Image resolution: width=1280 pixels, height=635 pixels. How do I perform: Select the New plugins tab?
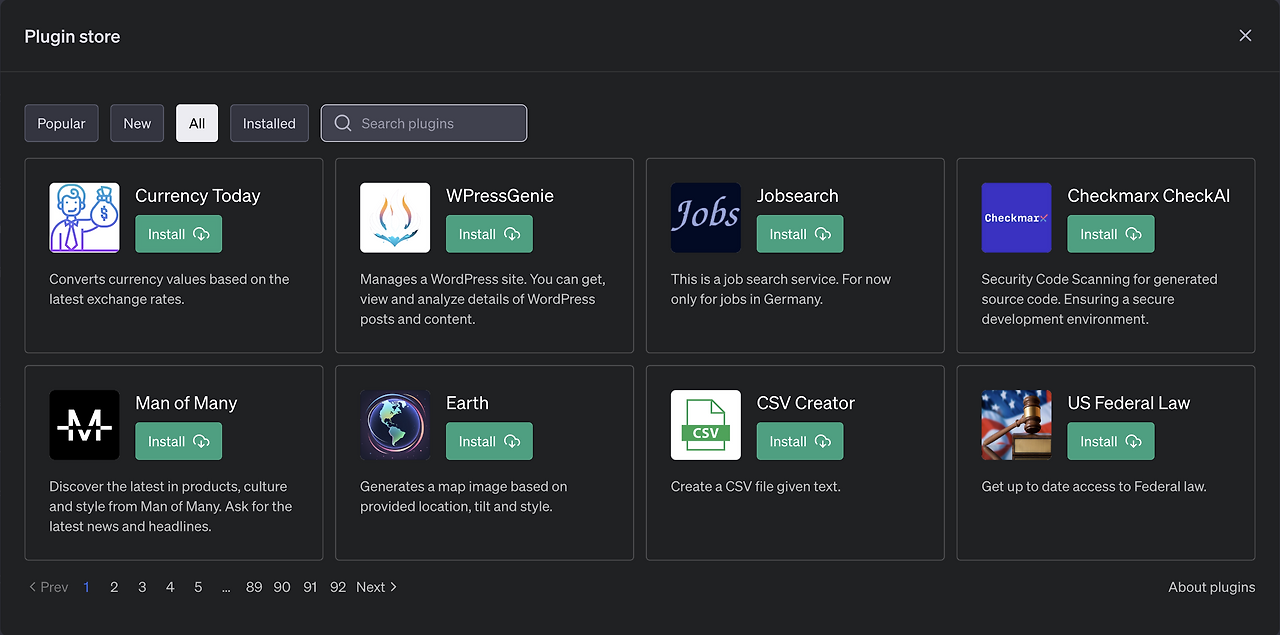[x=137, y=124]
